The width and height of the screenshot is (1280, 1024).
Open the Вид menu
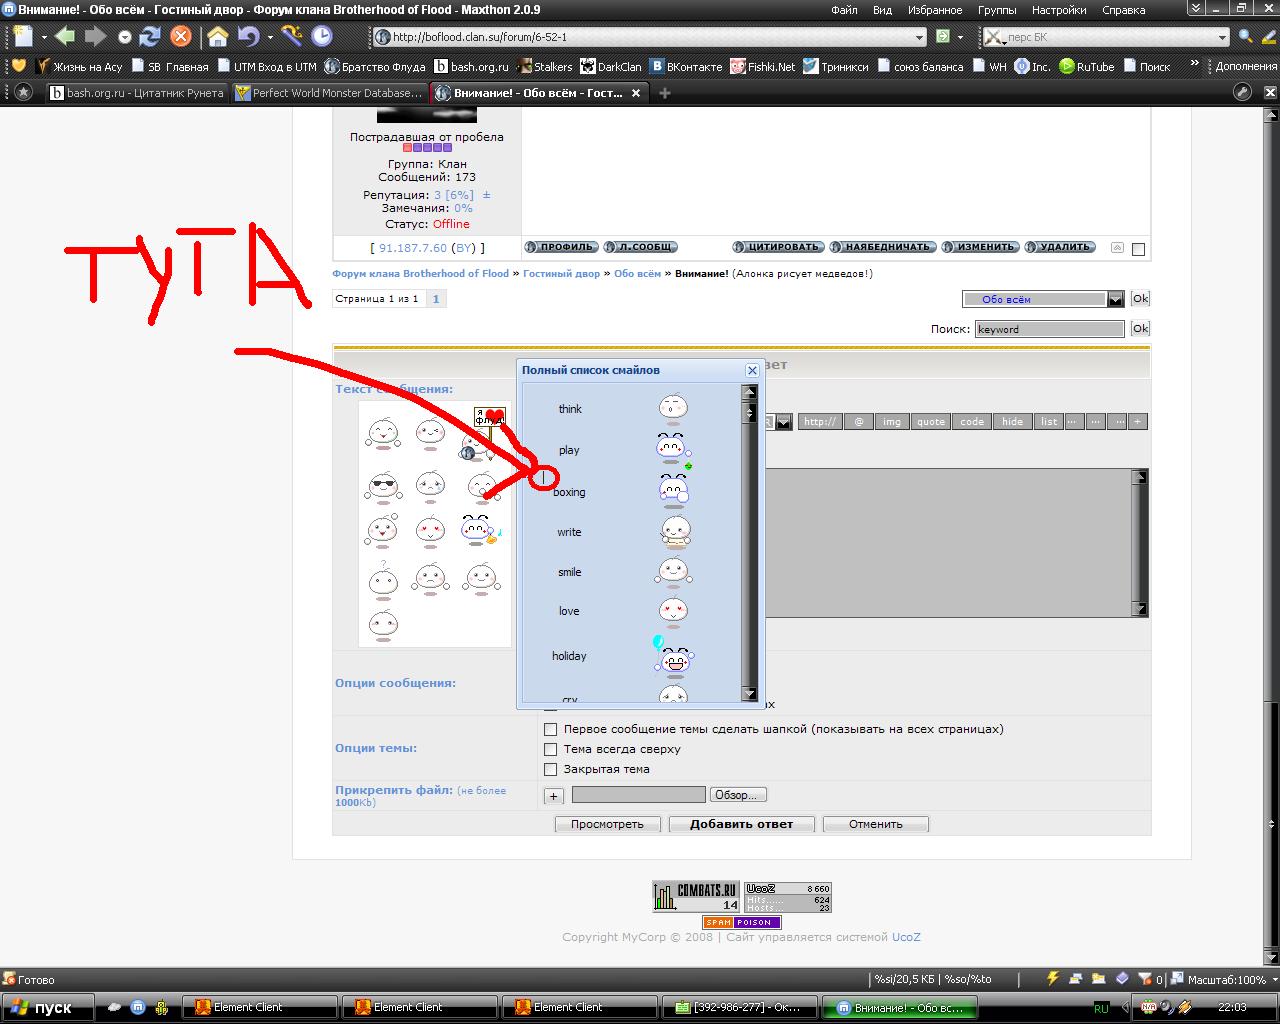882,10
